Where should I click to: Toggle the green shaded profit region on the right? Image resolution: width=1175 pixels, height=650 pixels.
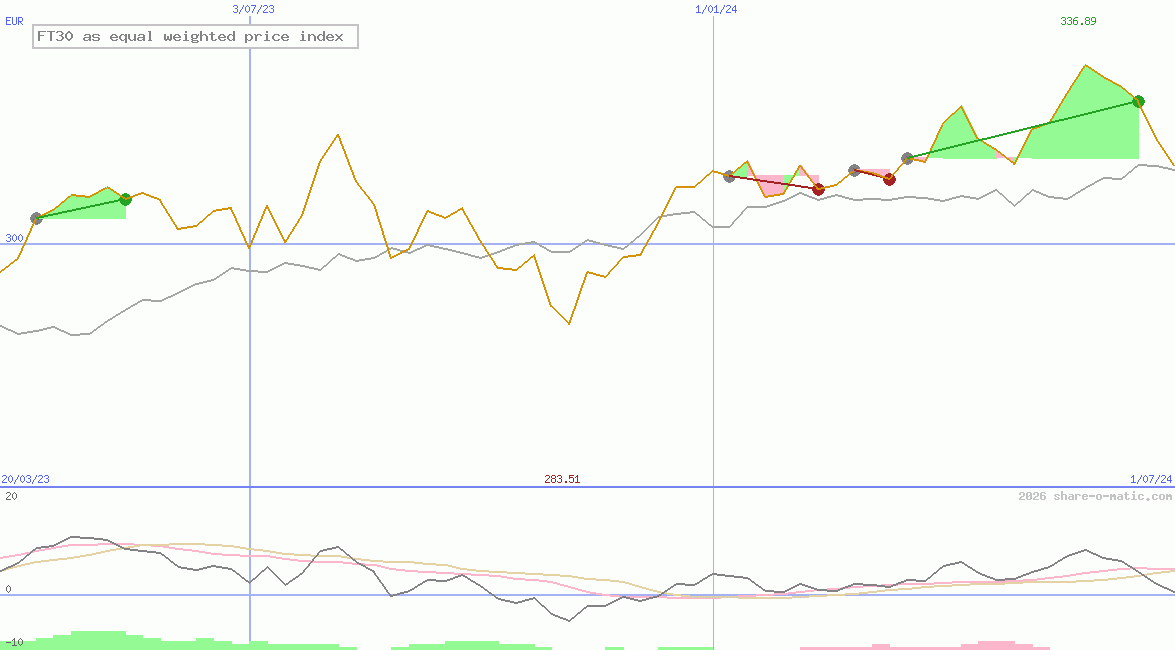1080,130
